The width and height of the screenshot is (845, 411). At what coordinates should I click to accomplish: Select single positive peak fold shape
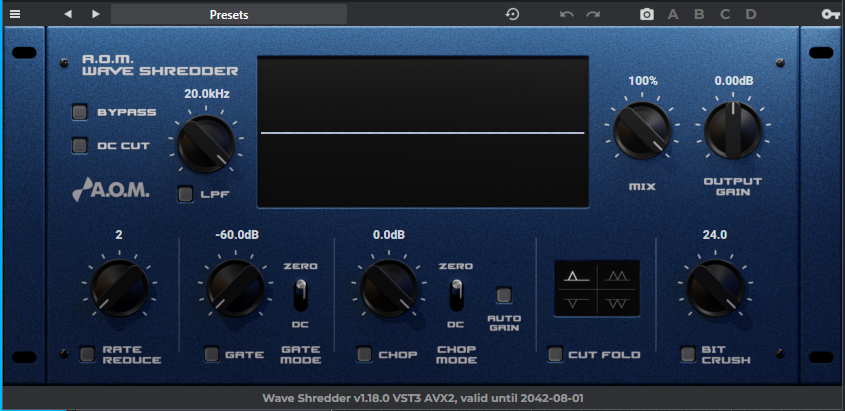point(577,276)
